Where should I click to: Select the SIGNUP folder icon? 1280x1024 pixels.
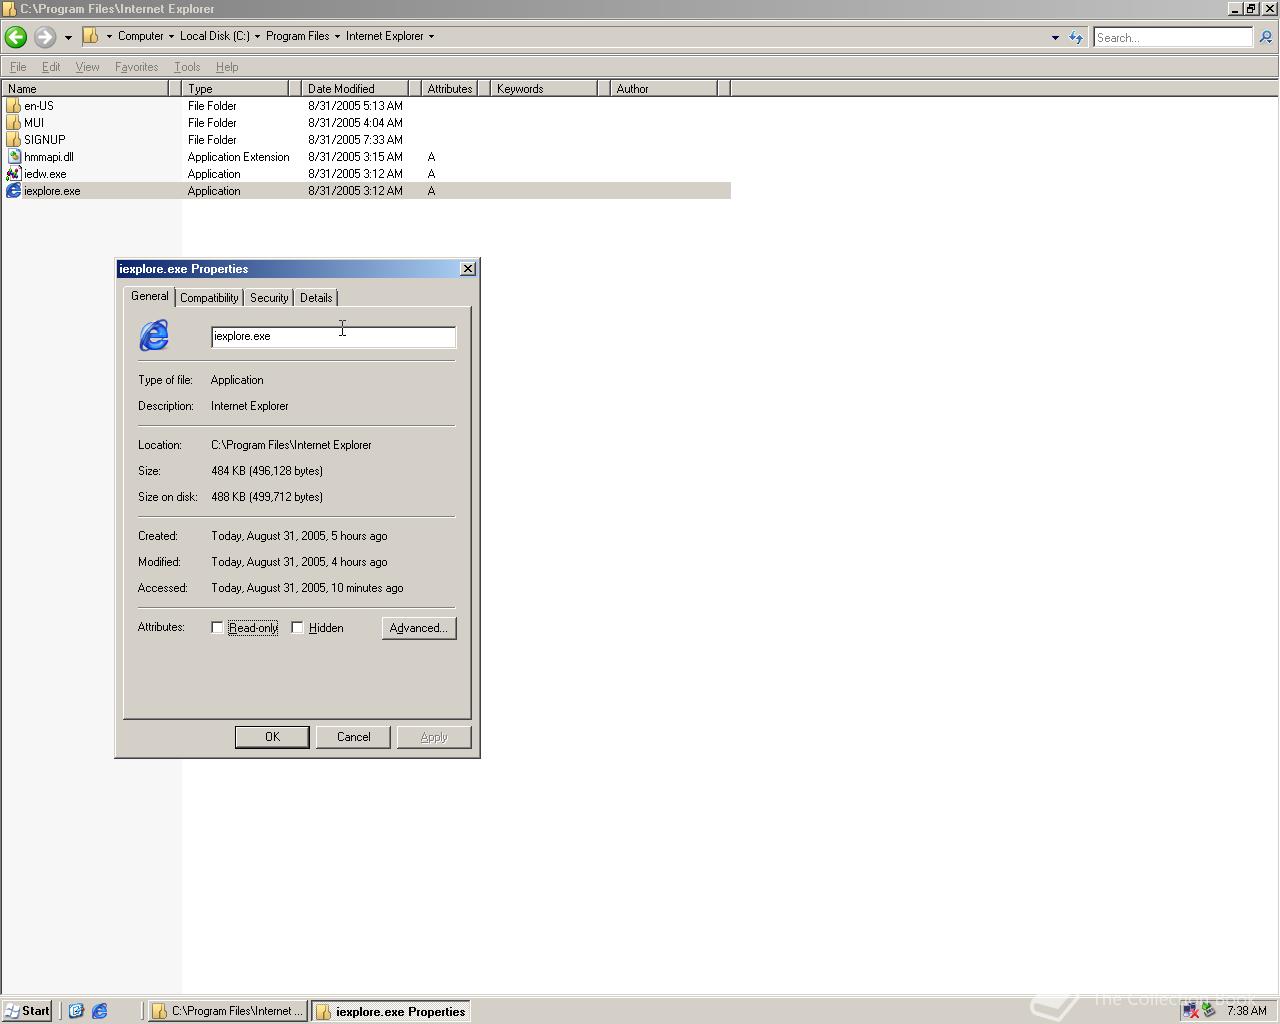pos(13,140)
